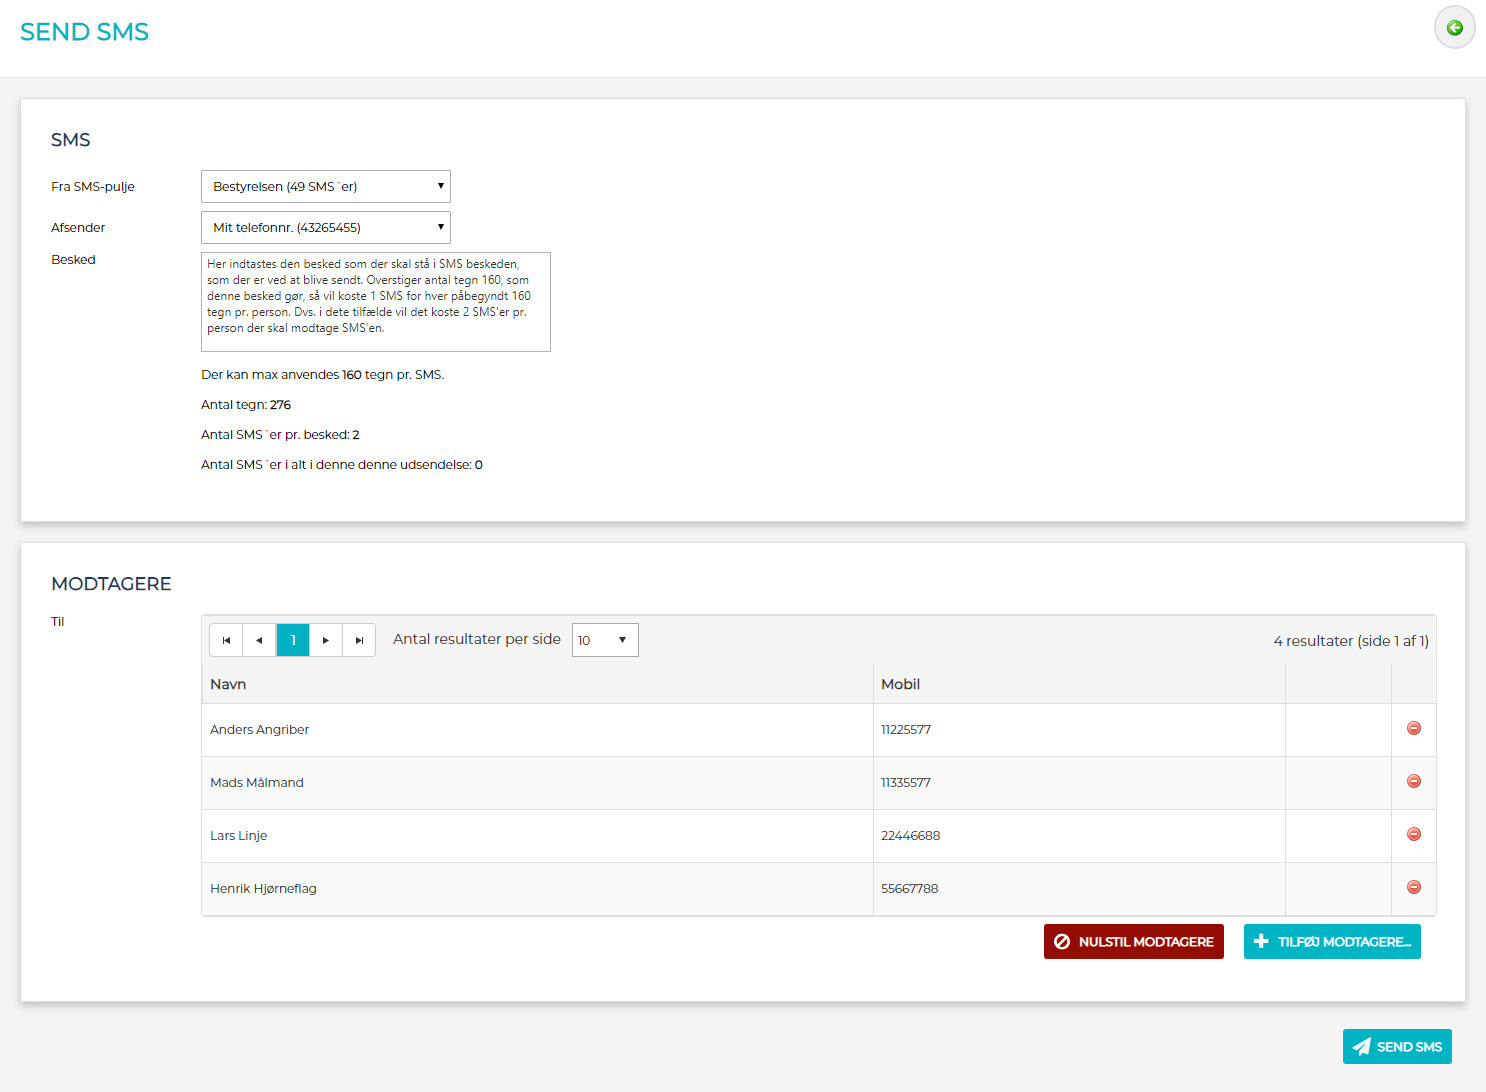Remove Anders Angriber from recipients

pyautogui.click(x=1413, y=729)
